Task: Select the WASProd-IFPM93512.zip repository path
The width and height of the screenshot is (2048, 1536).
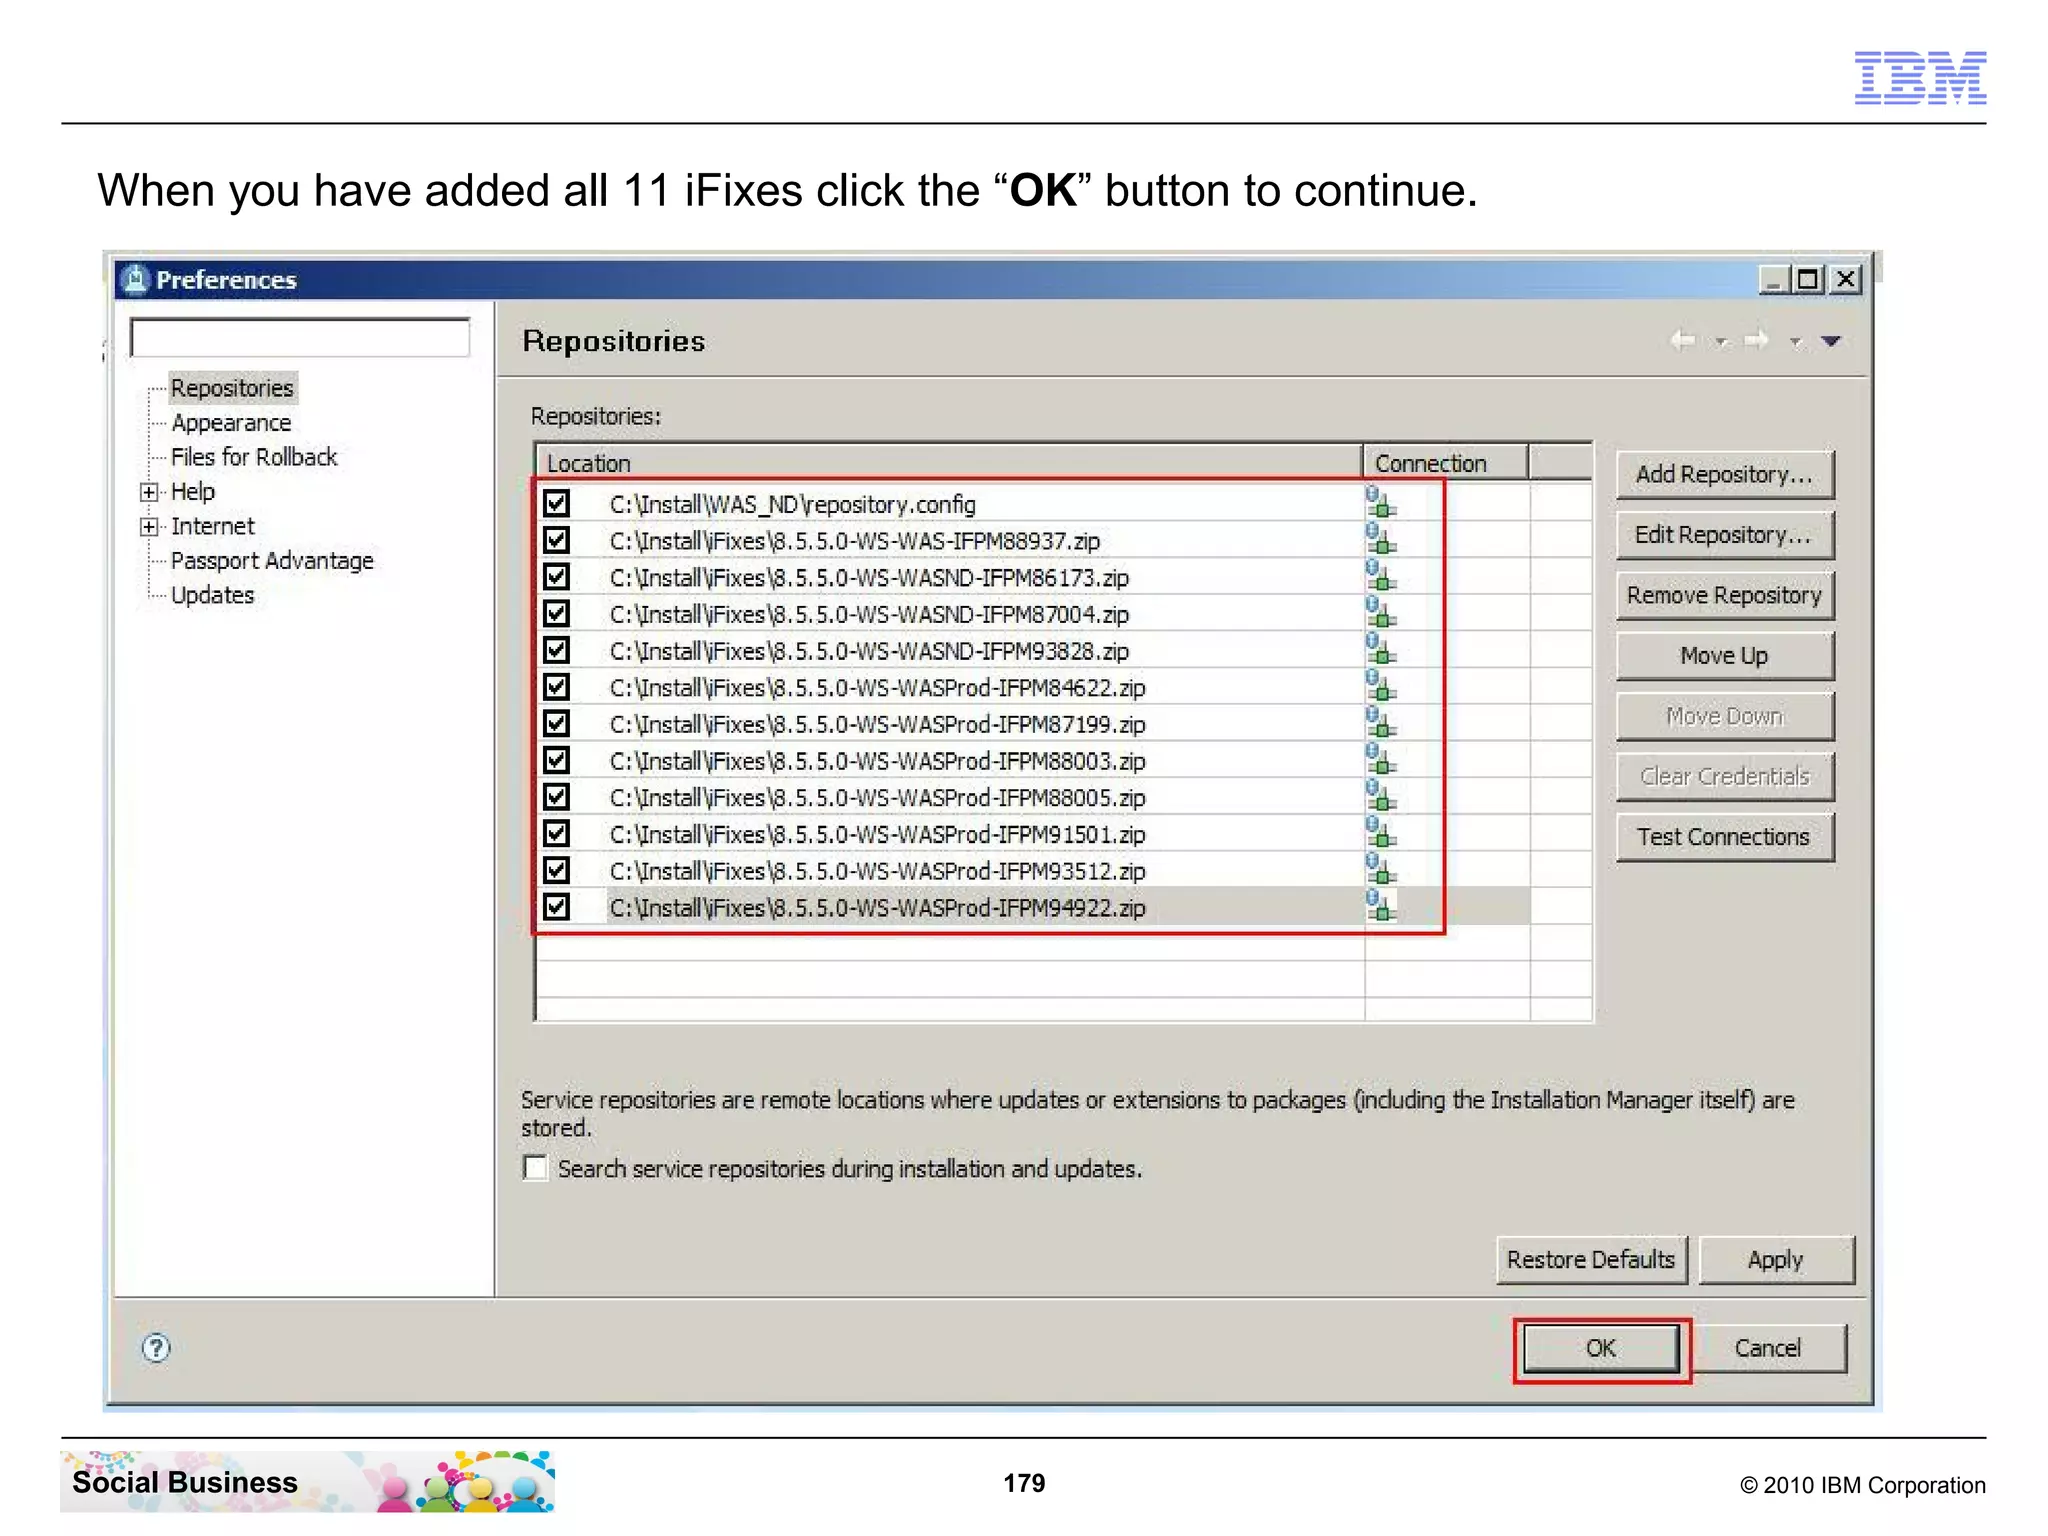Action: click(877, 871)
